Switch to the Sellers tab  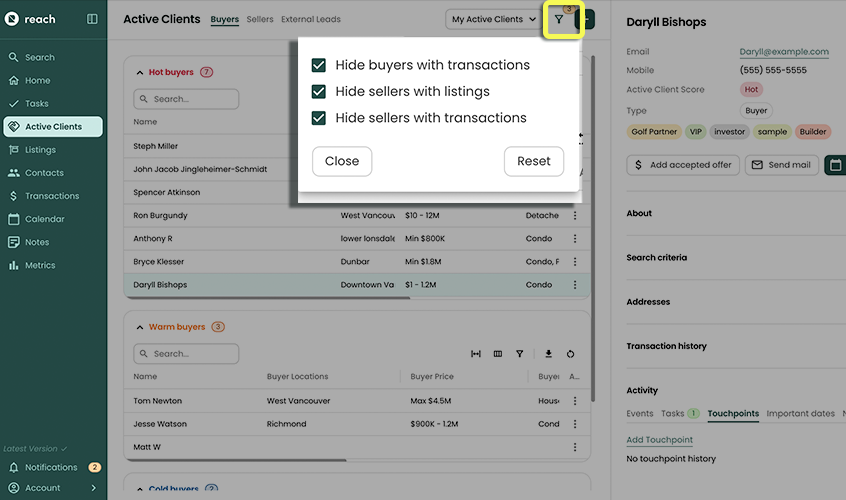pos(260,20)
